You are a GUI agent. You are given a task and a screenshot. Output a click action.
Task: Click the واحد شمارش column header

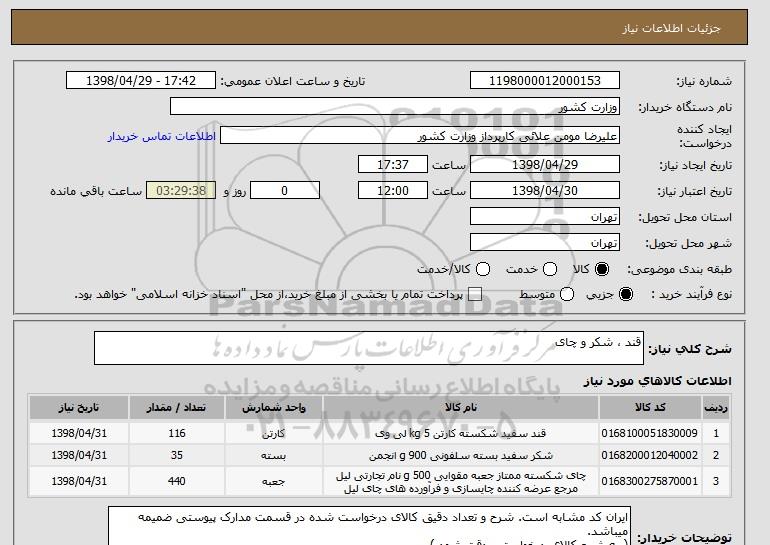point(274,408)
